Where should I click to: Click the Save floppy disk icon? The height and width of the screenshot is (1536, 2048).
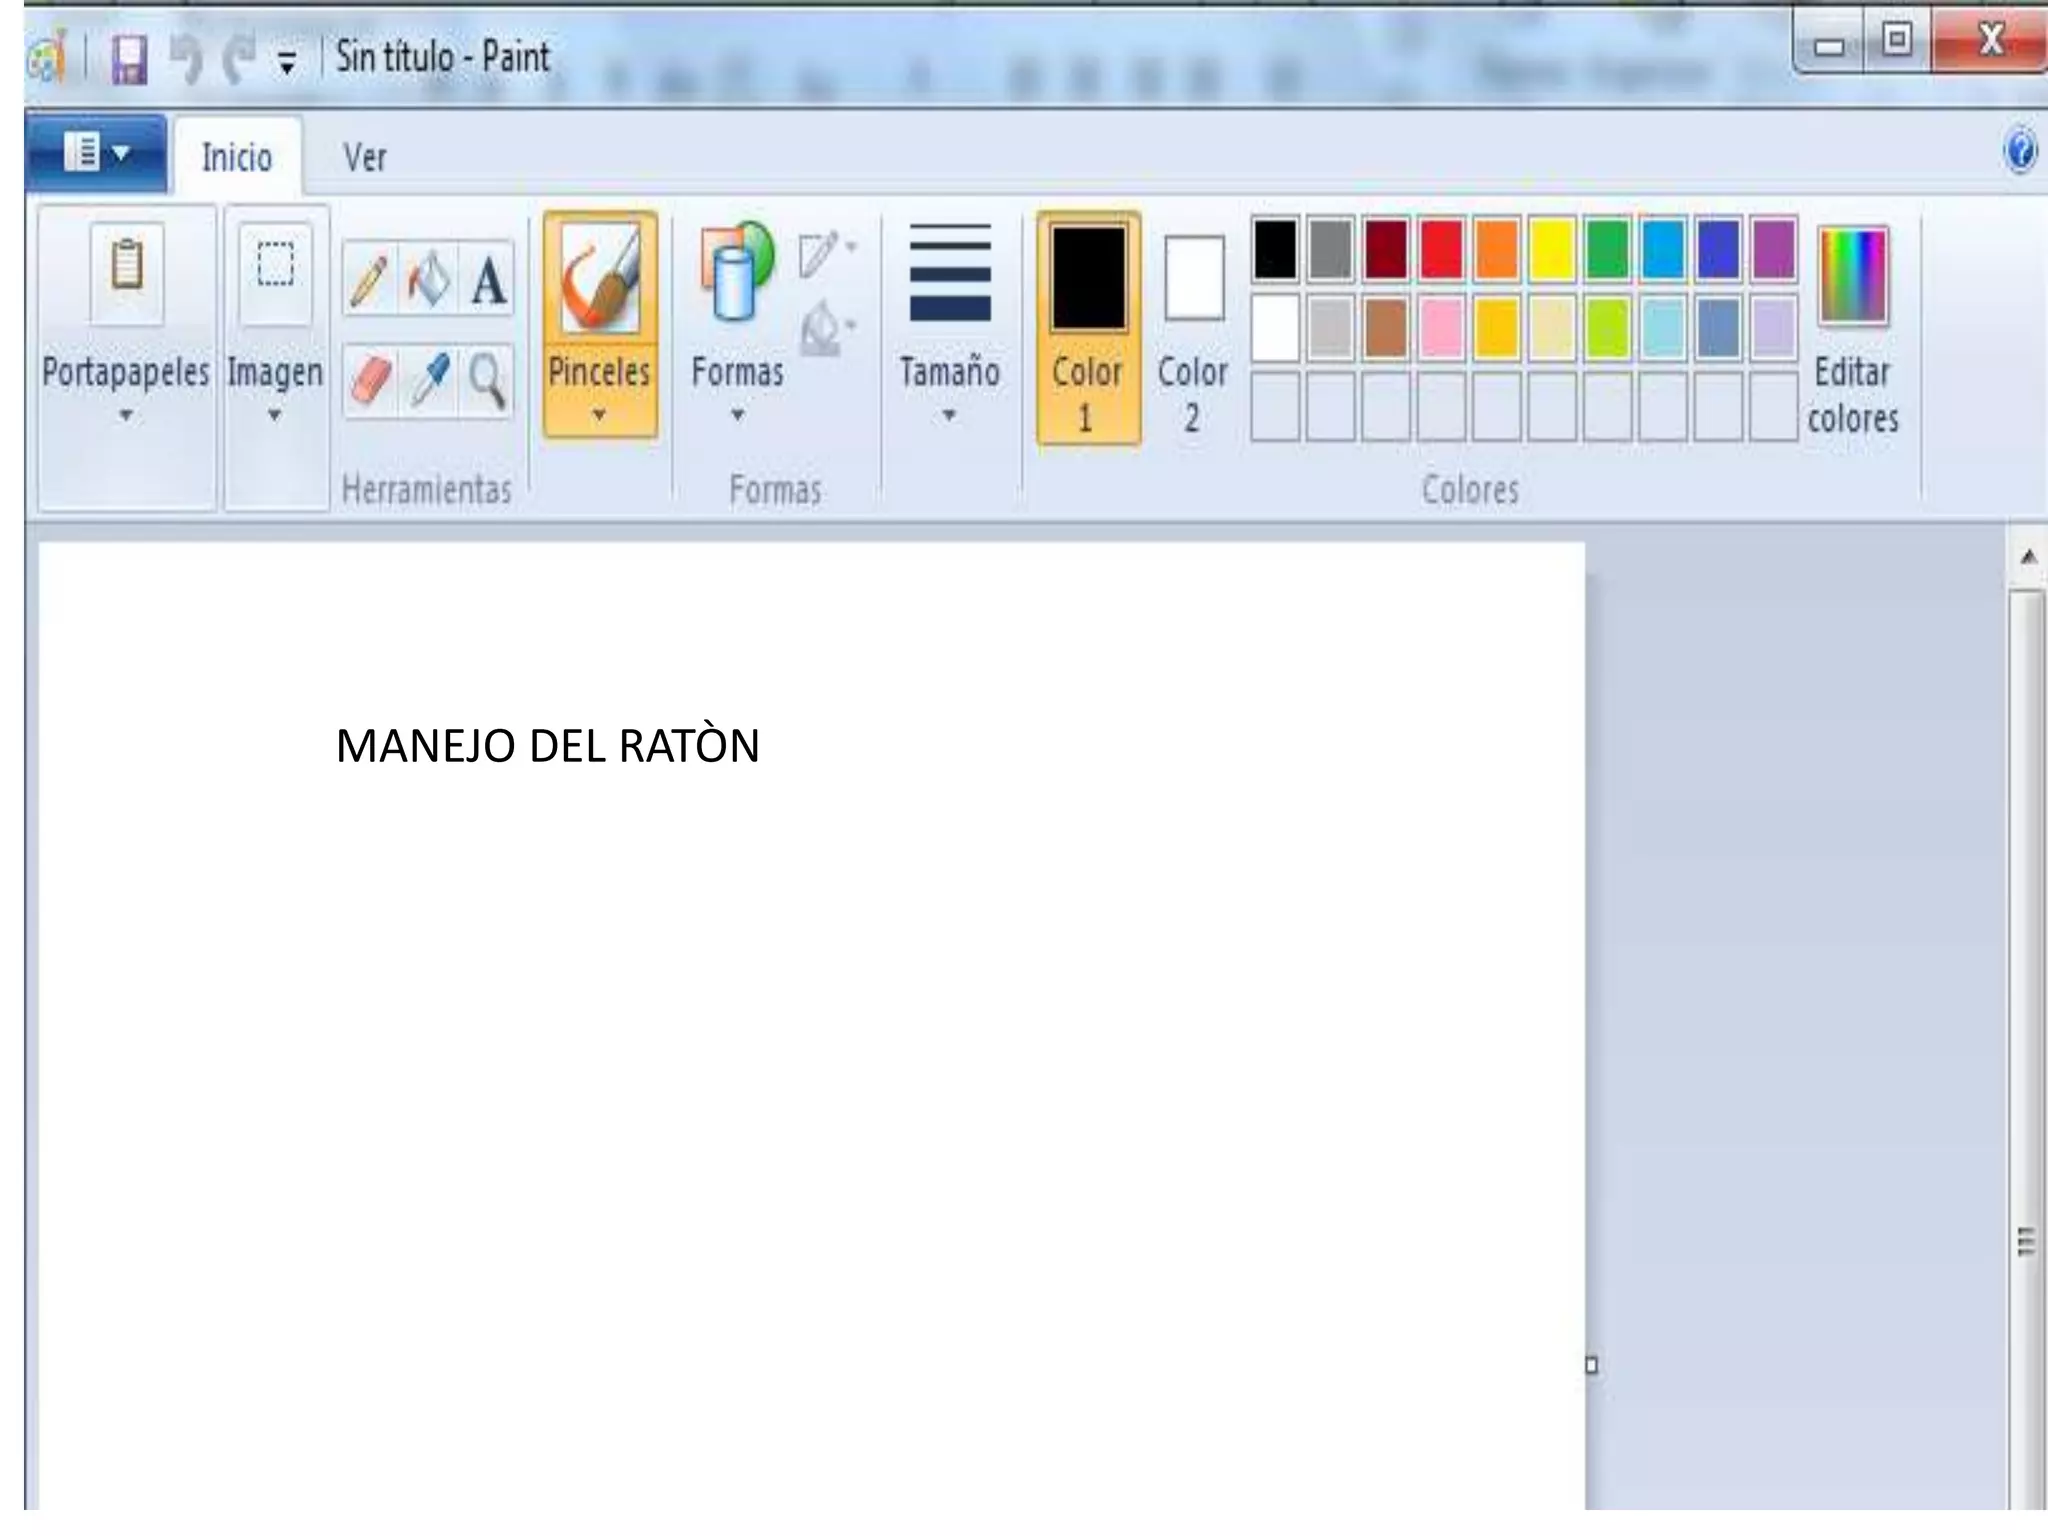tap(129, 60)
